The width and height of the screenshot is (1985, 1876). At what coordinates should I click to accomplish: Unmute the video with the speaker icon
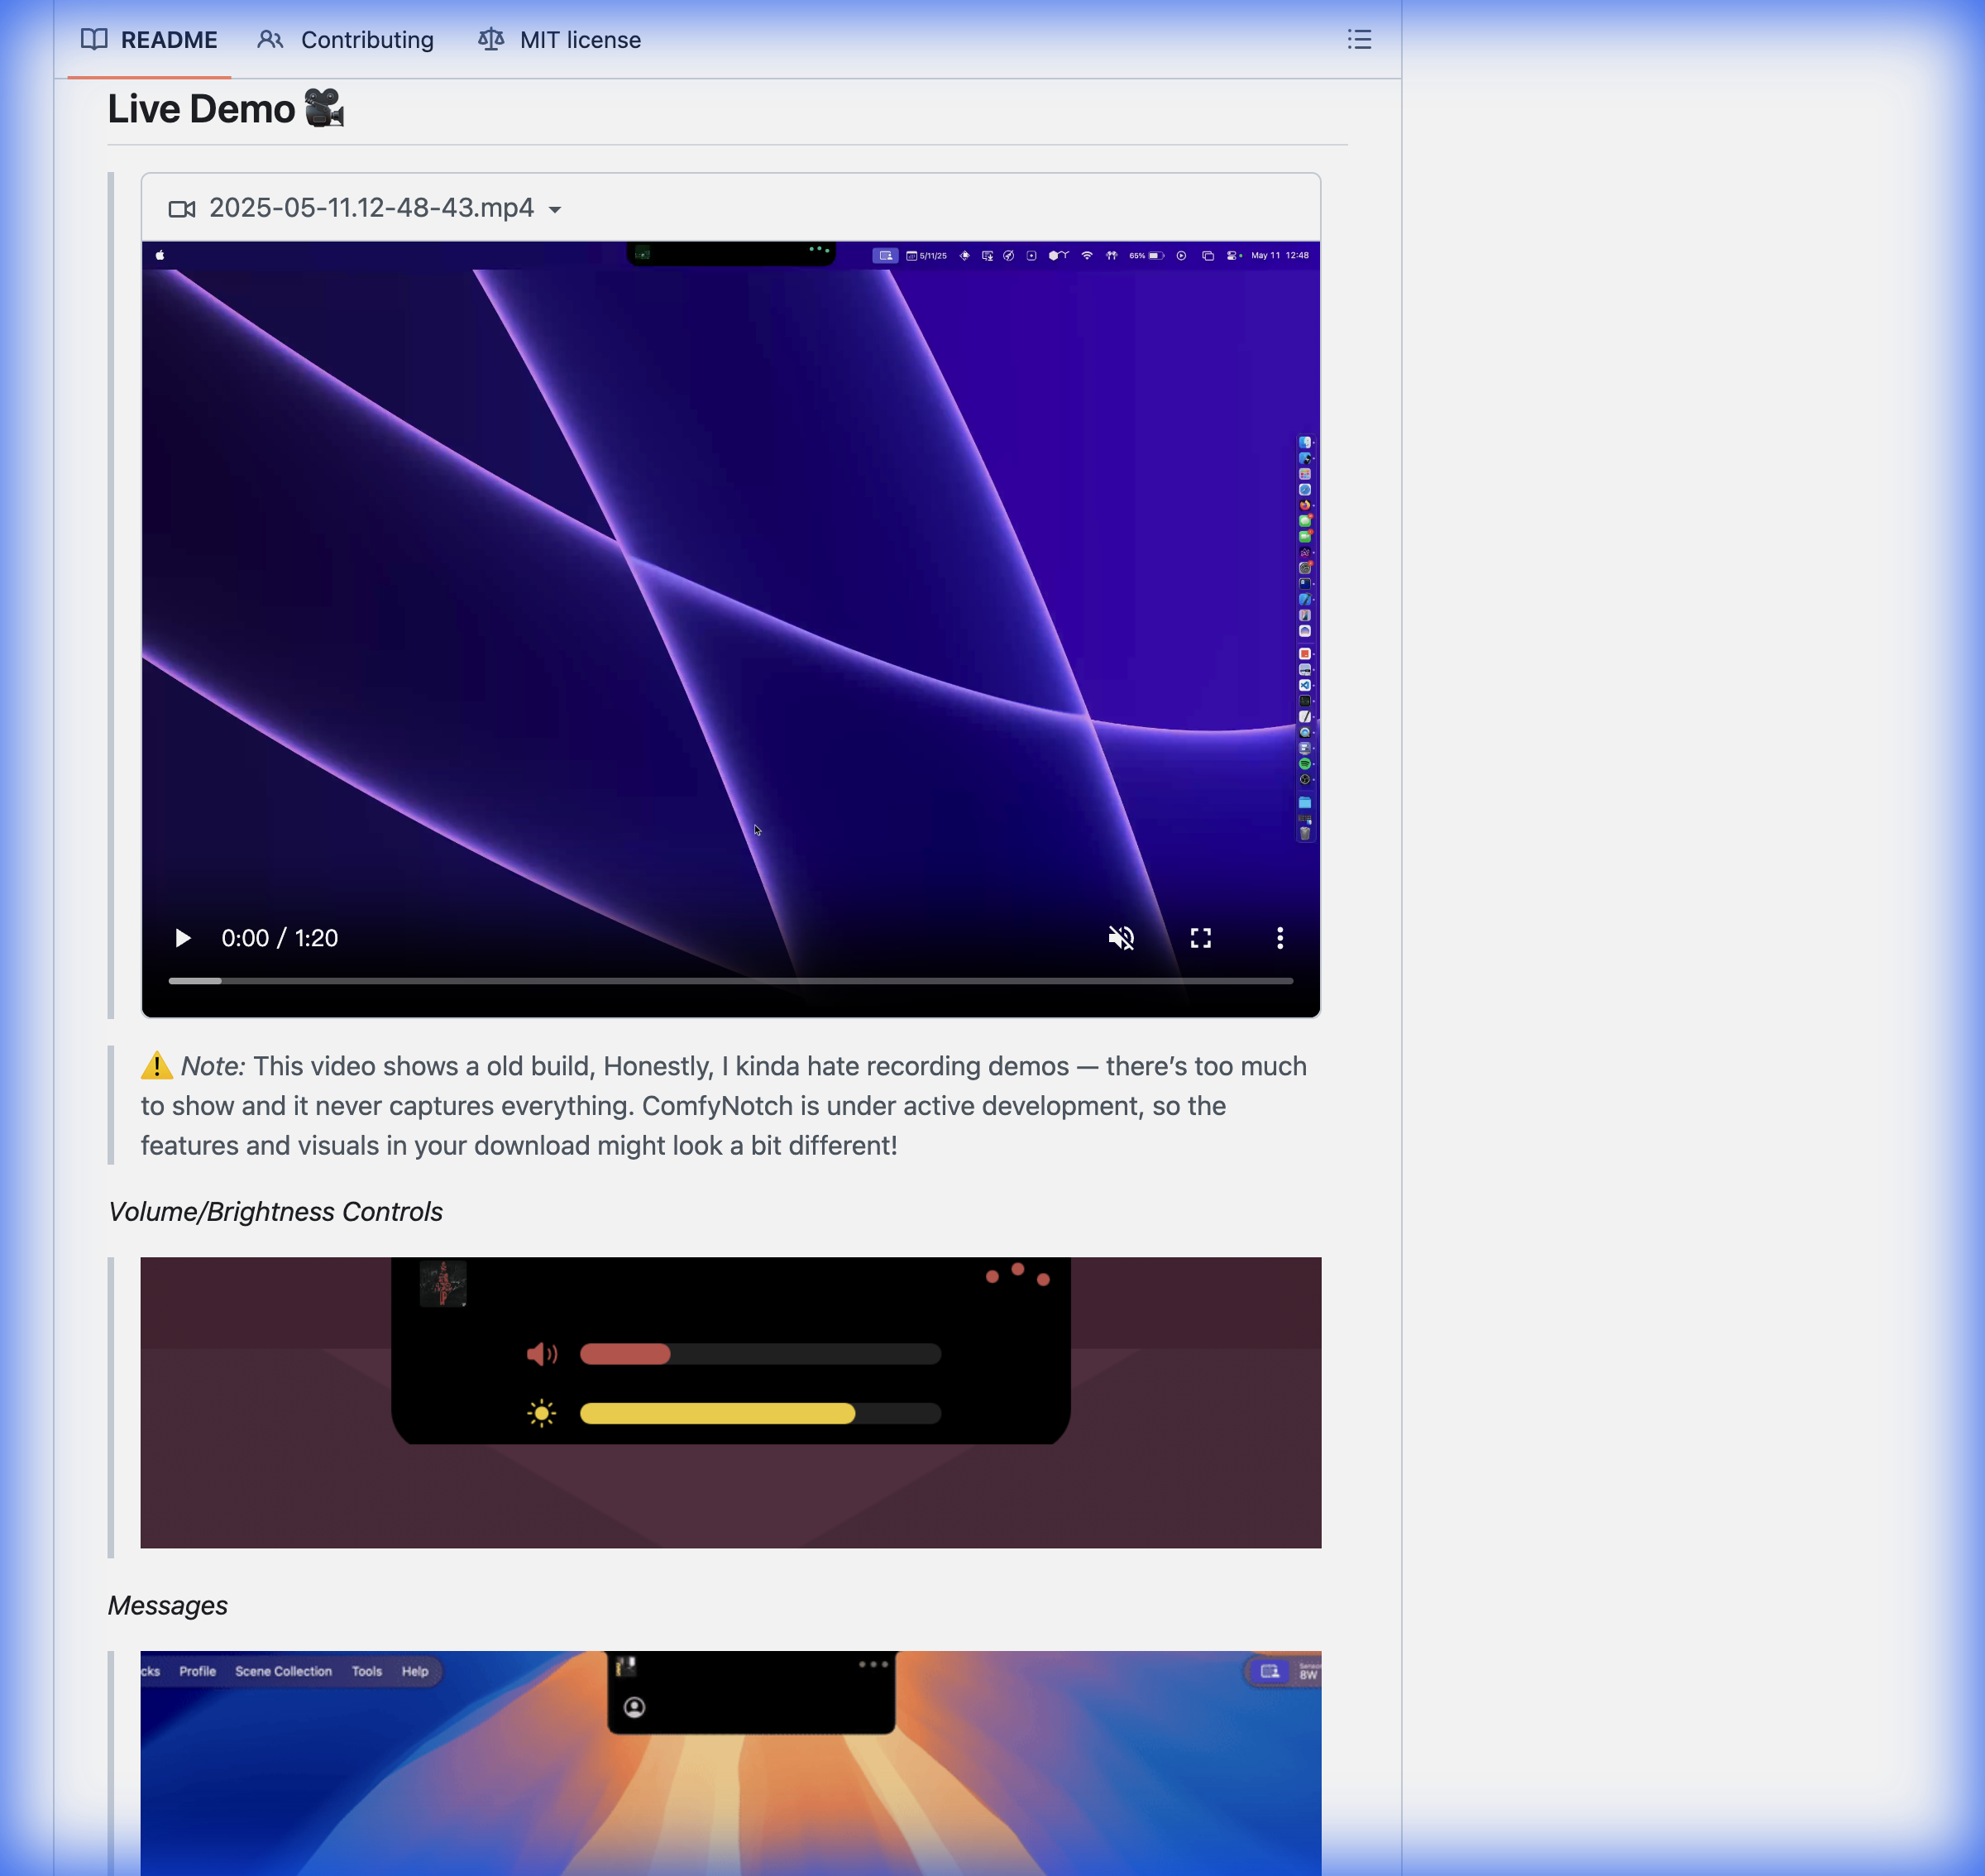(1121, 938)
